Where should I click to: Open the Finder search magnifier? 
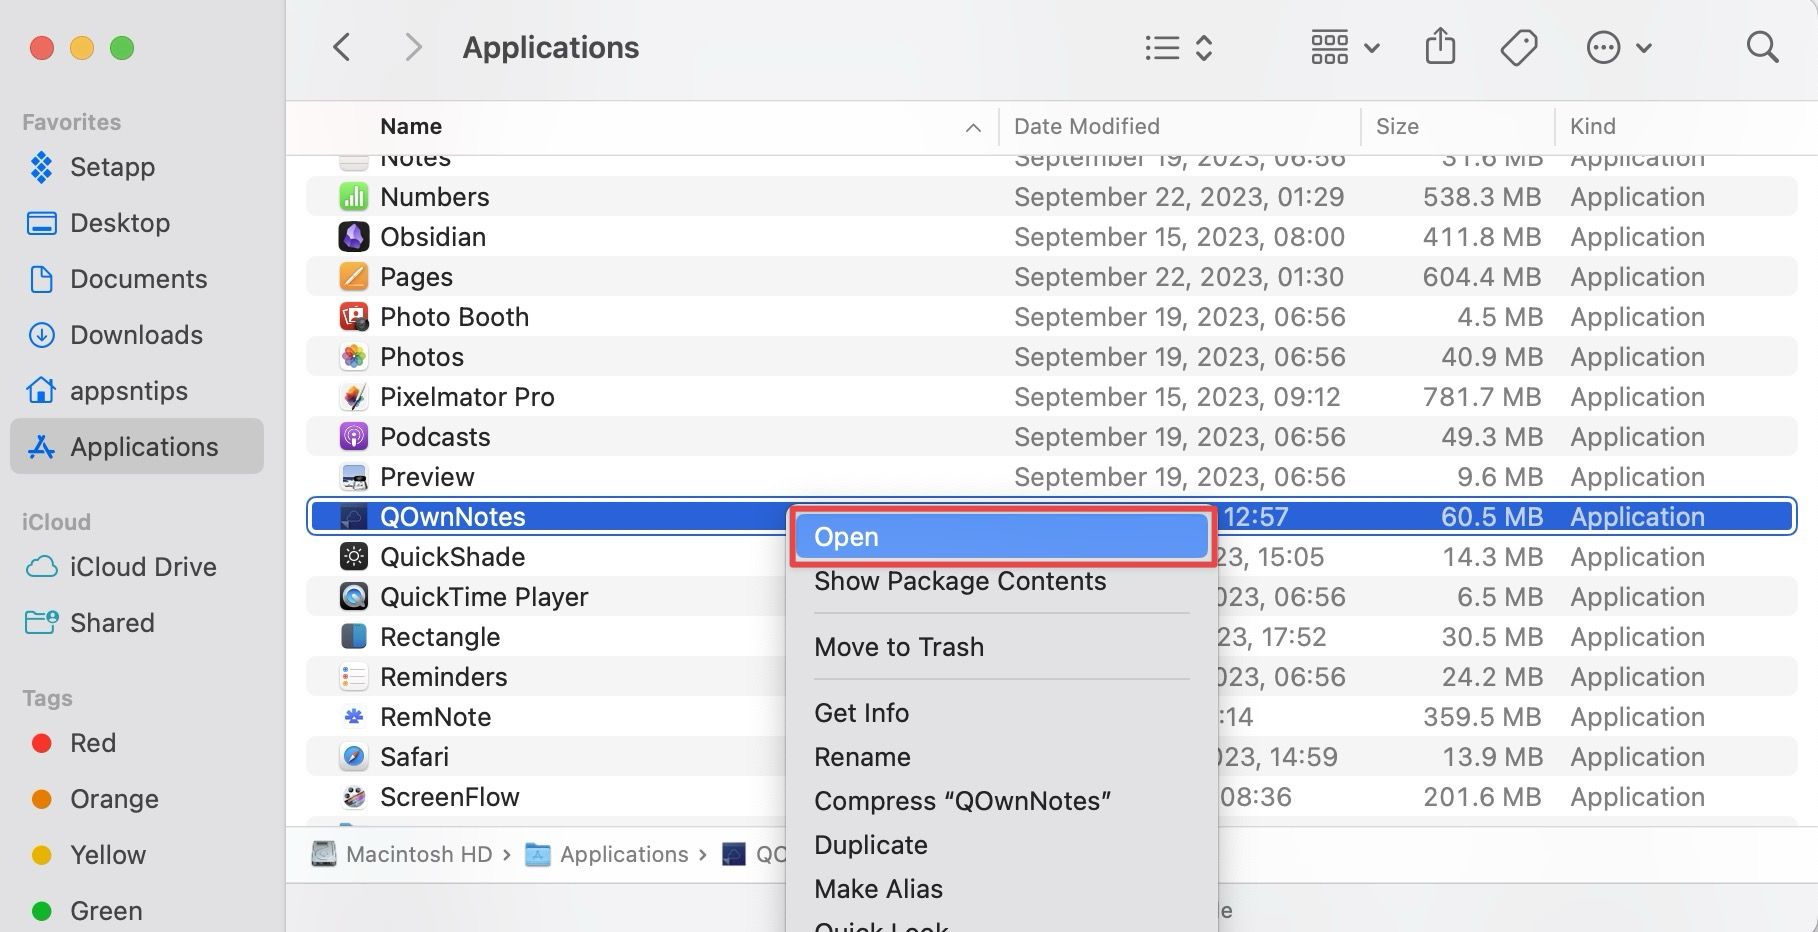(x=1761, y=47)
